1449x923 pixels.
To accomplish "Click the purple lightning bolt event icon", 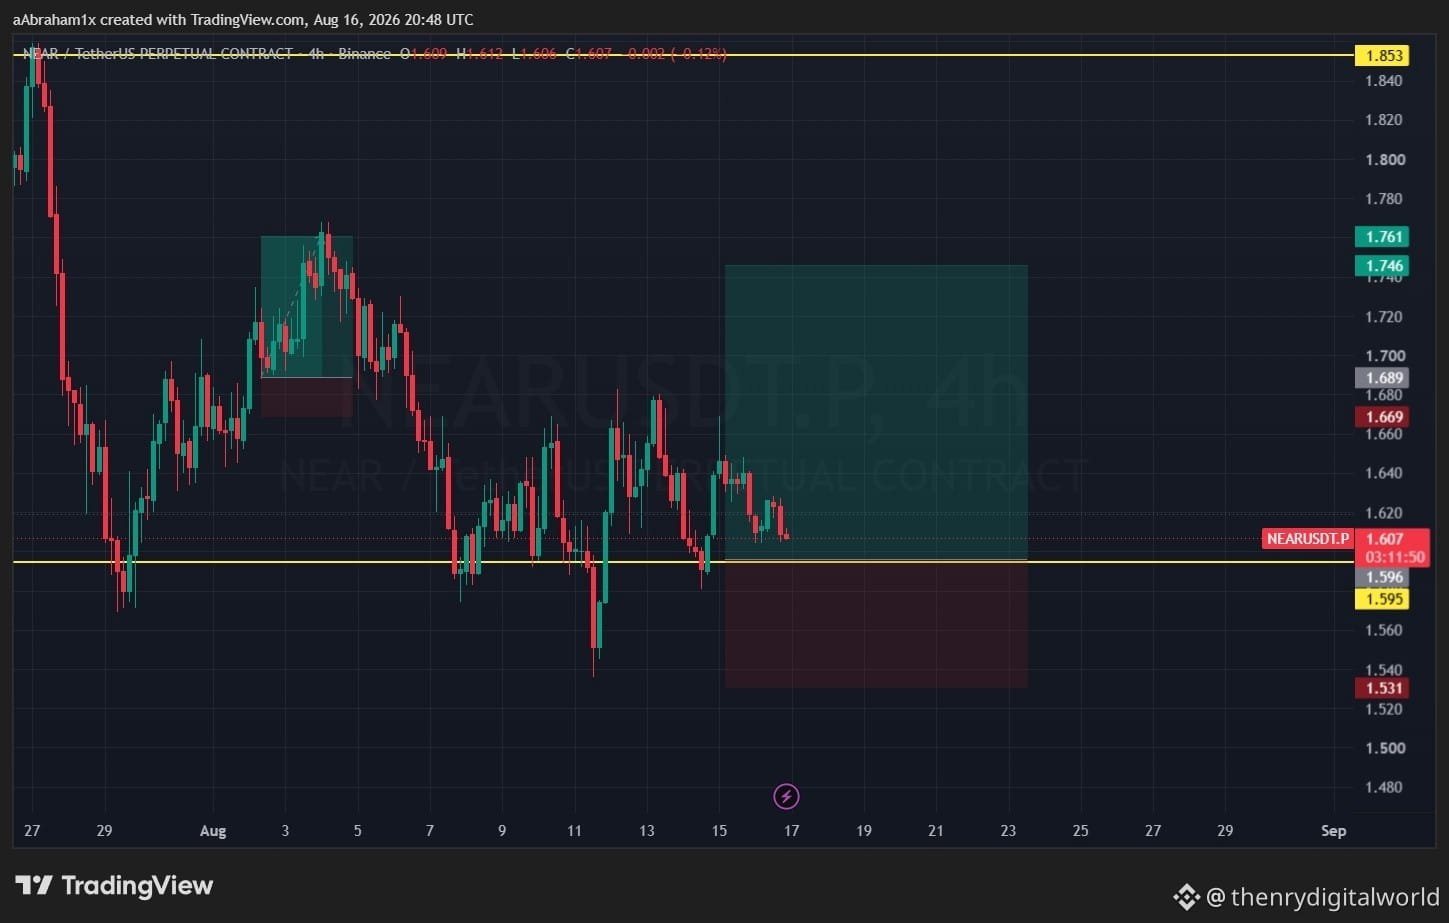I will [x=786, y=796].
